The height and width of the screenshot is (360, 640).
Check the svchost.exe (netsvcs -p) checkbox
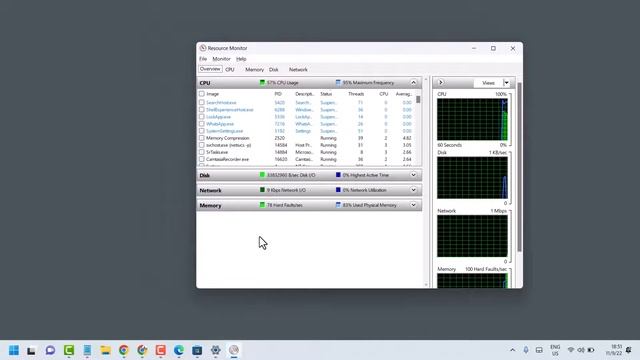[x=202, y=145]
